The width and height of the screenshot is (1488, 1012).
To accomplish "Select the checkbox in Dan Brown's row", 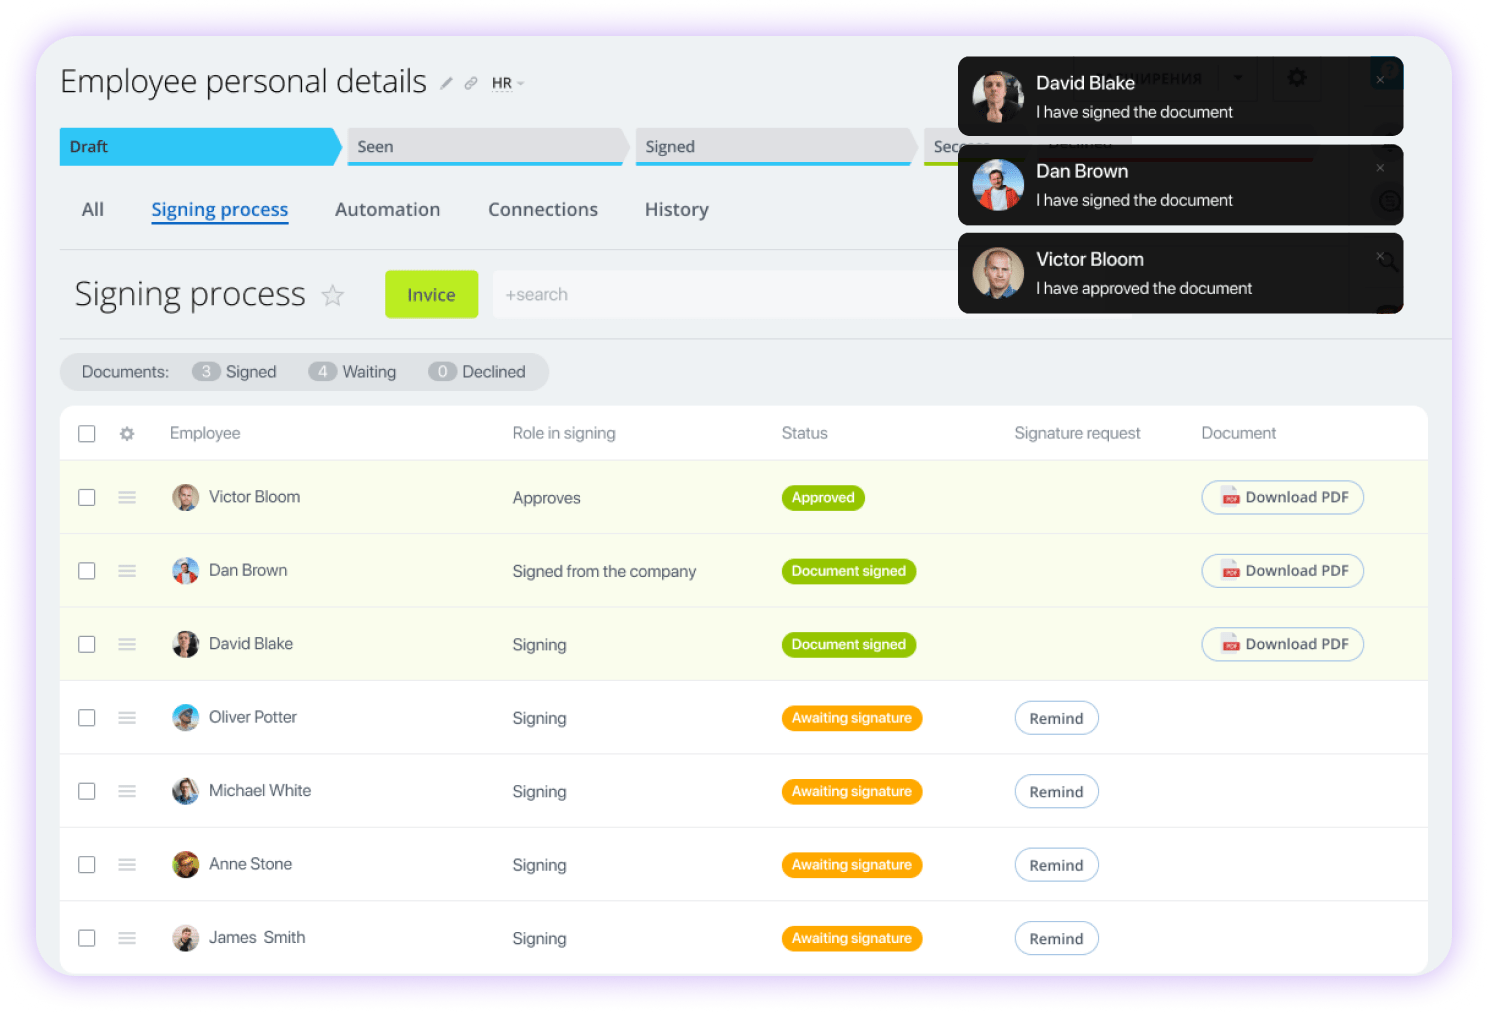I will (87, 570).
